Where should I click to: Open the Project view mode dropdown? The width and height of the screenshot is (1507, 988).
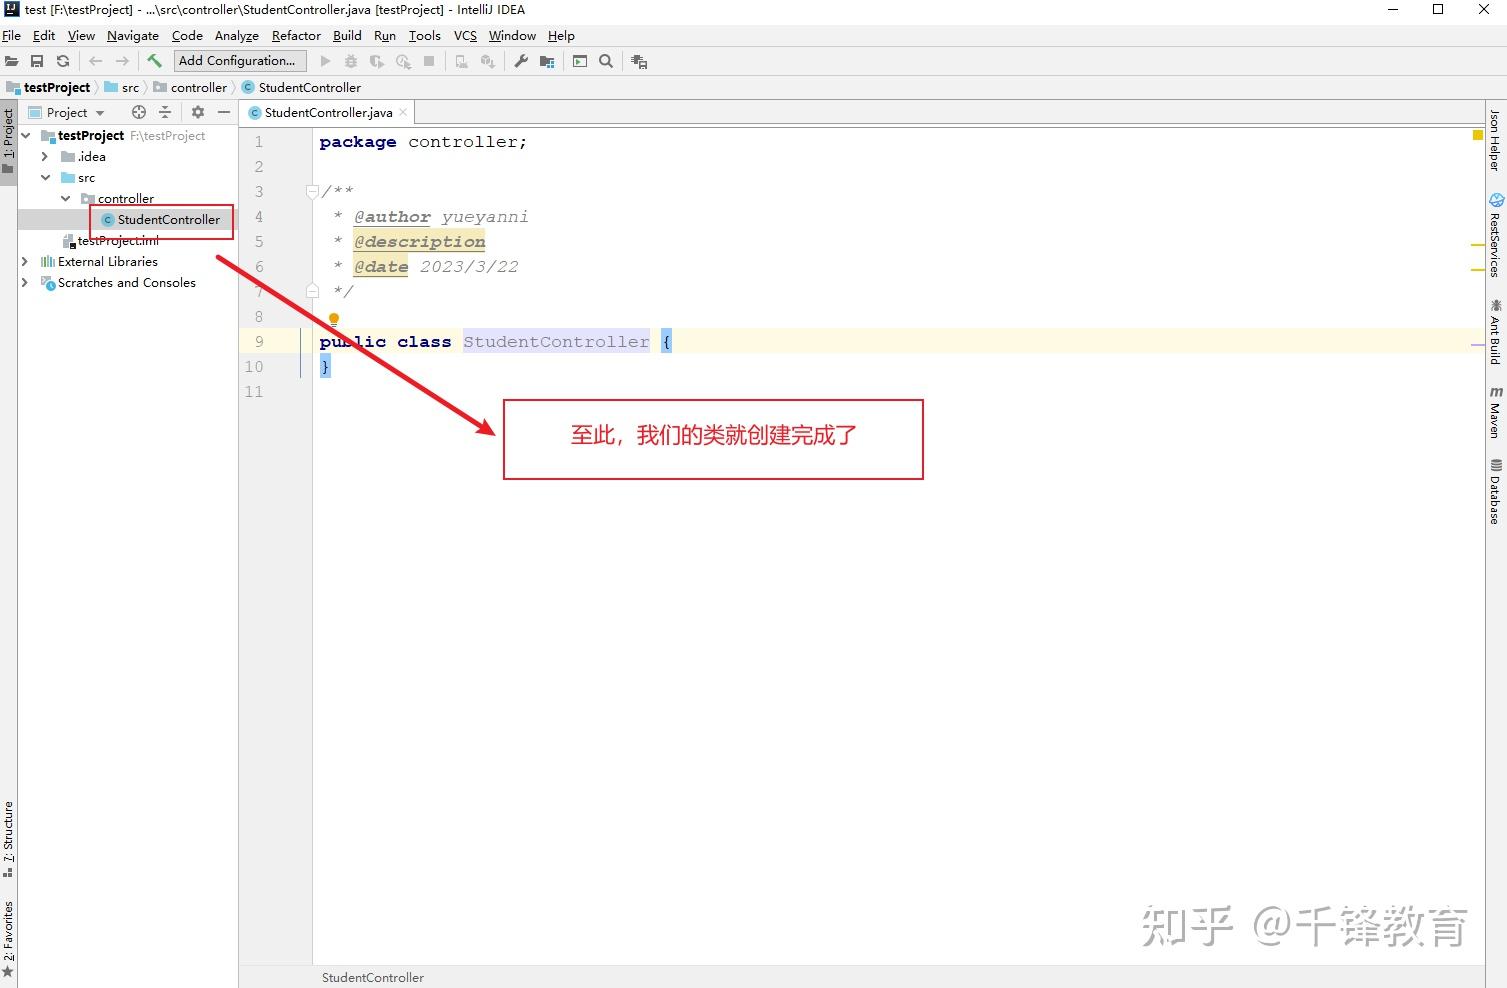(x=98, y=112)
